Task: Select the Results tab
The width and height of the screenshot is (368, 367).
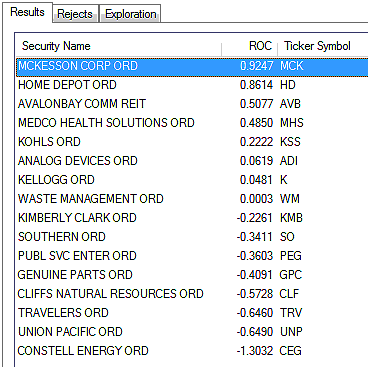Action: (27, 12)
